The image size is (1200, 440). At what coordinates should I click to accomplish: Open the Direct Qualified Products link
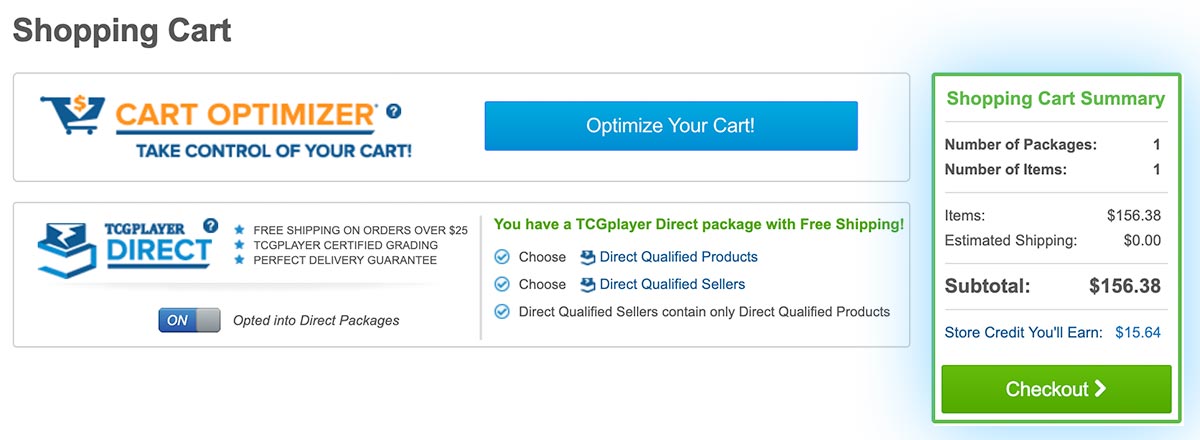[x=679, y=257]
